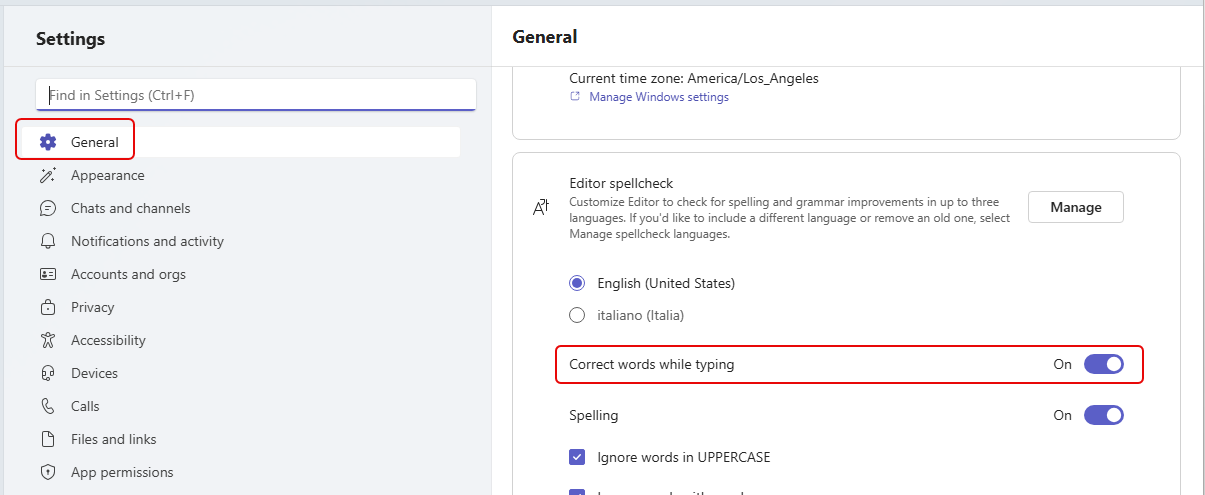Focus the Find in Settings search box
1205x495 pixels.
[x=255, y=95]
